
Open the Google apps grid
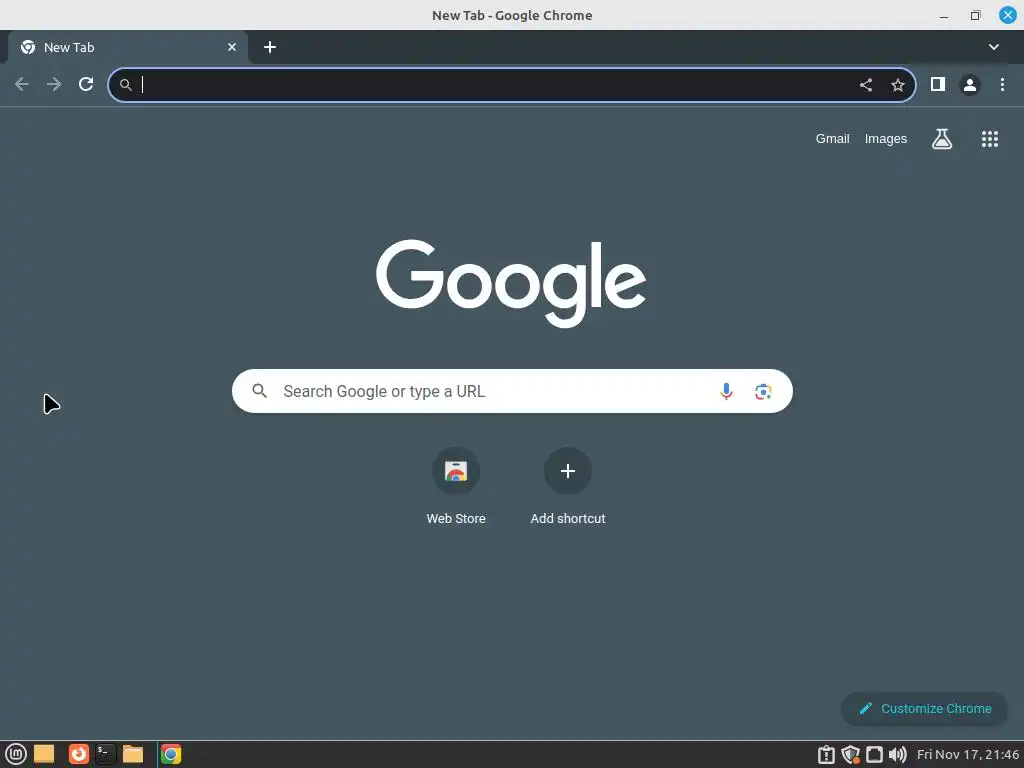[x=990, y=139]
